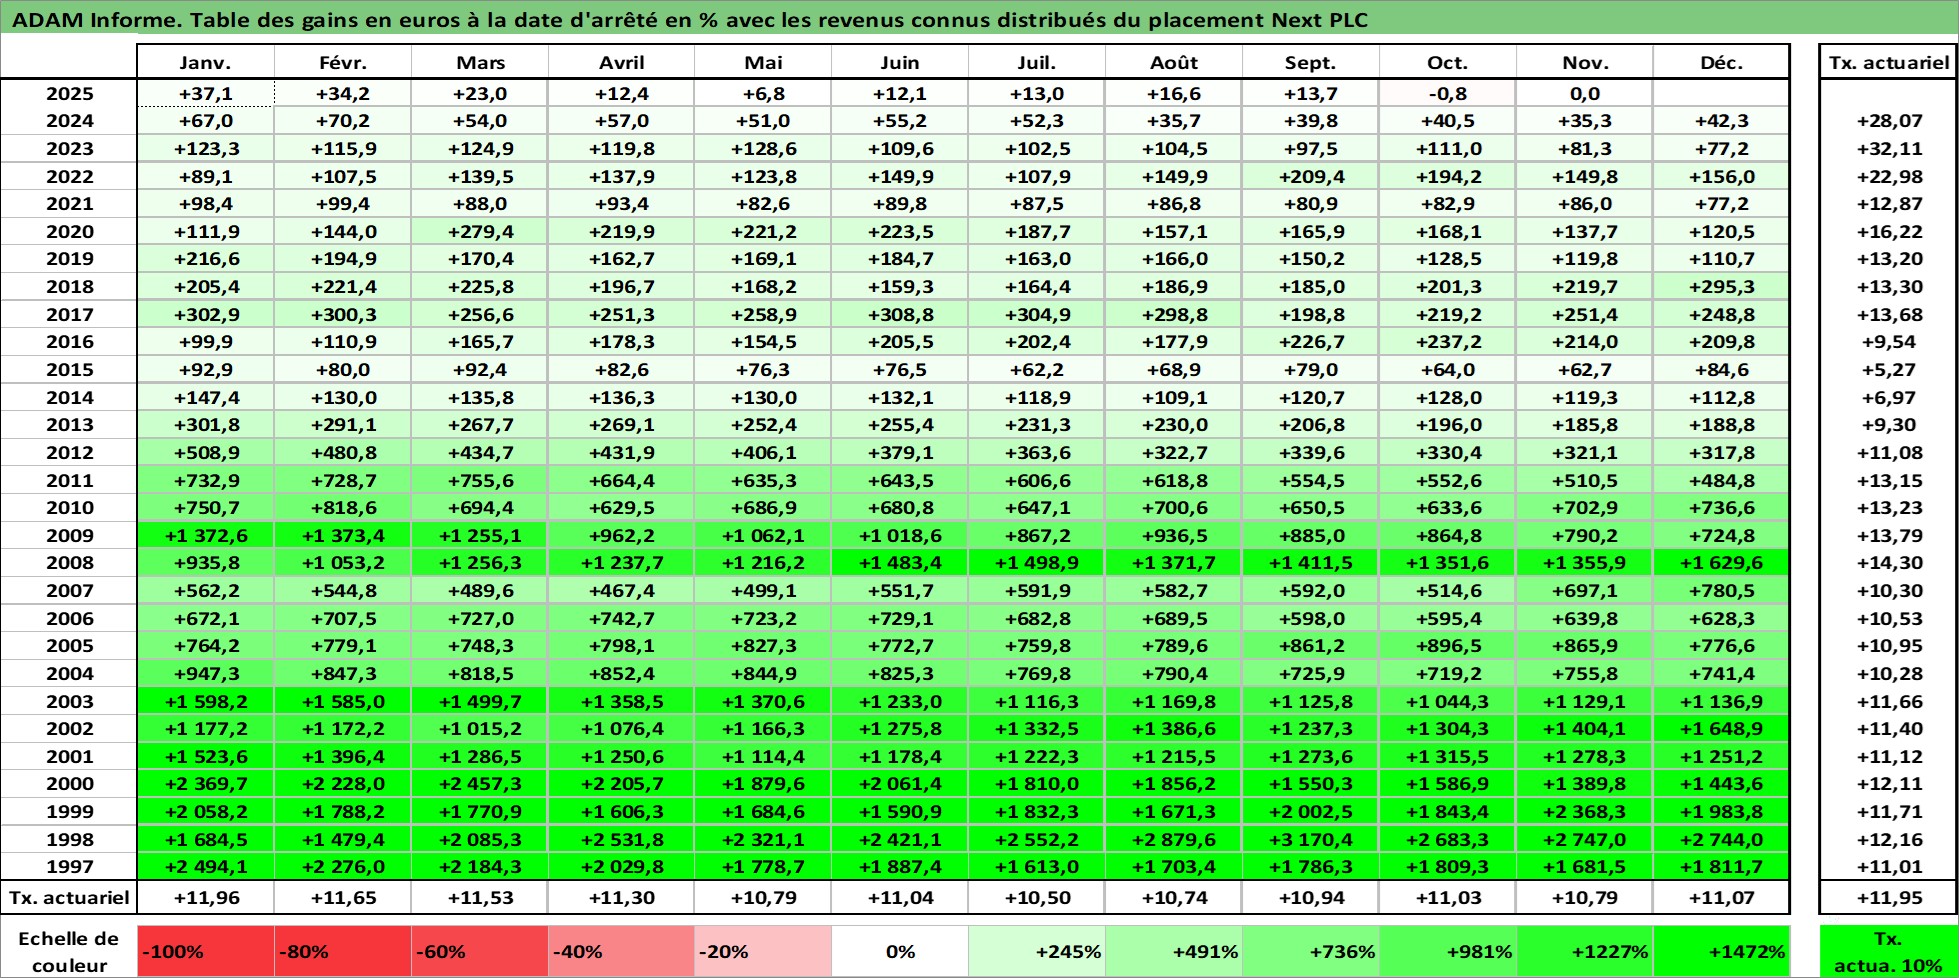Viewport: 1959px width, 978px height.
Task: Select the October 2025 cell showing -0,8
Action: 1447,94
